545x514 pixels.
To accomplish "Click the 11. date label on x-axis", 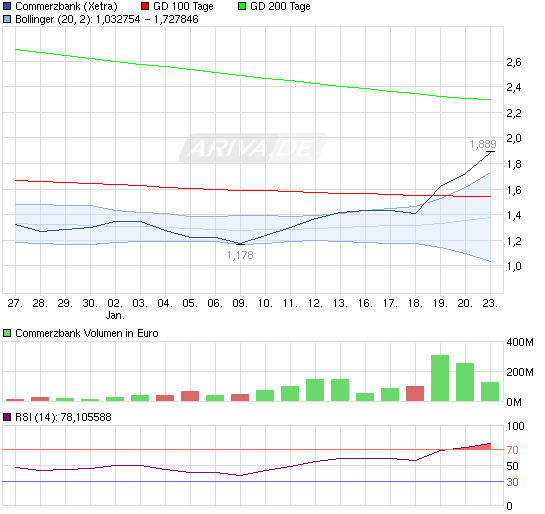I will tap(291, 303).
